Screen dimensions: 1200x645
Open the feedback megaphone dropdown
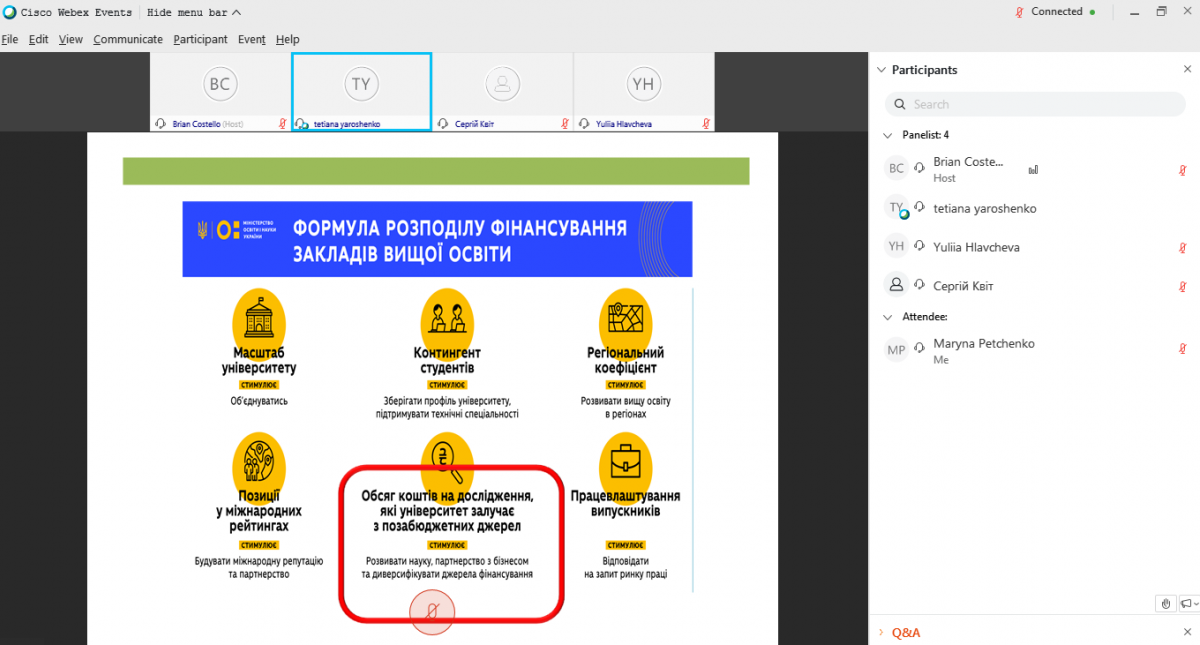pos(1189,603)
